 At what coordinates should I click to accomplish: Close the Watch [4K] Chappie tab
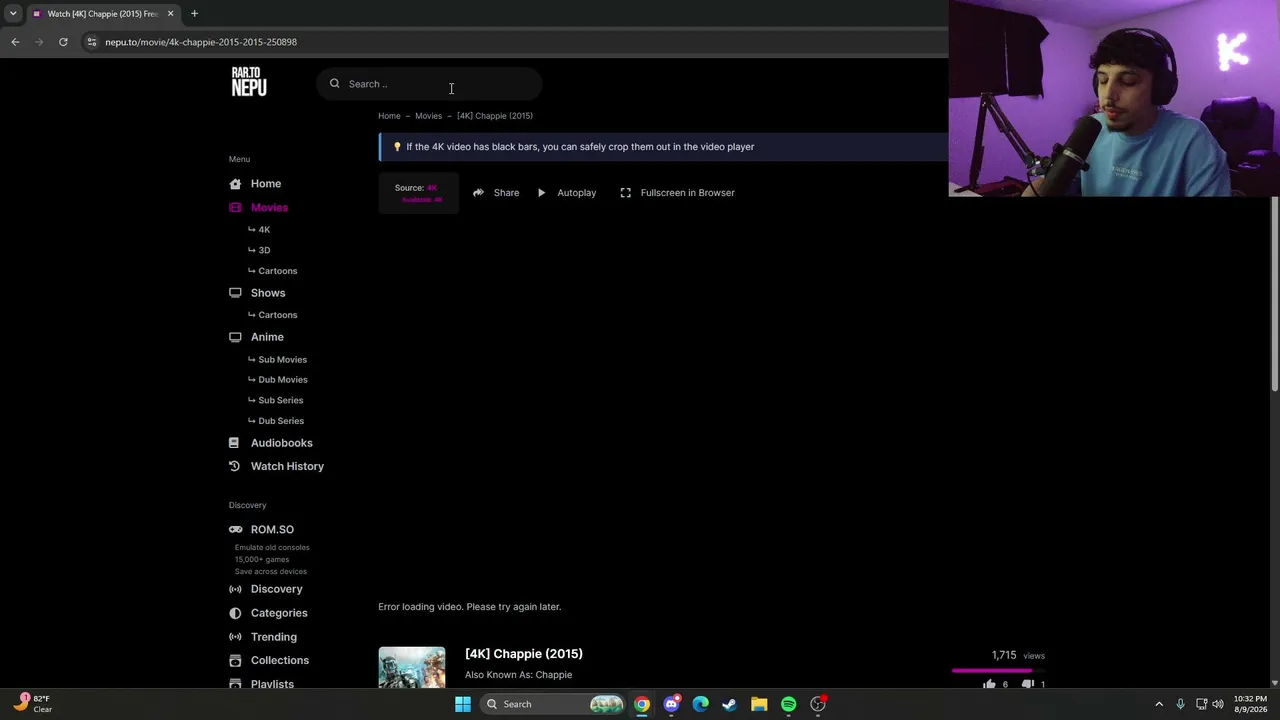click(x=170, y=14)
